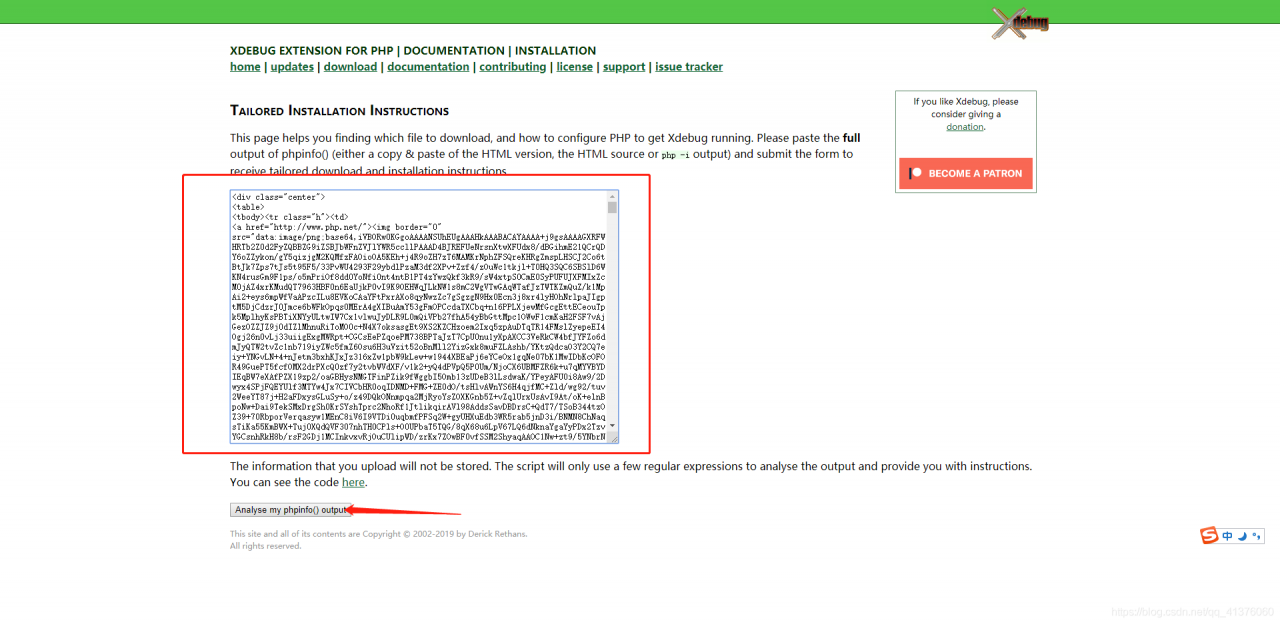Toggle Chinese/English mode in Sogou bar

1227,536
